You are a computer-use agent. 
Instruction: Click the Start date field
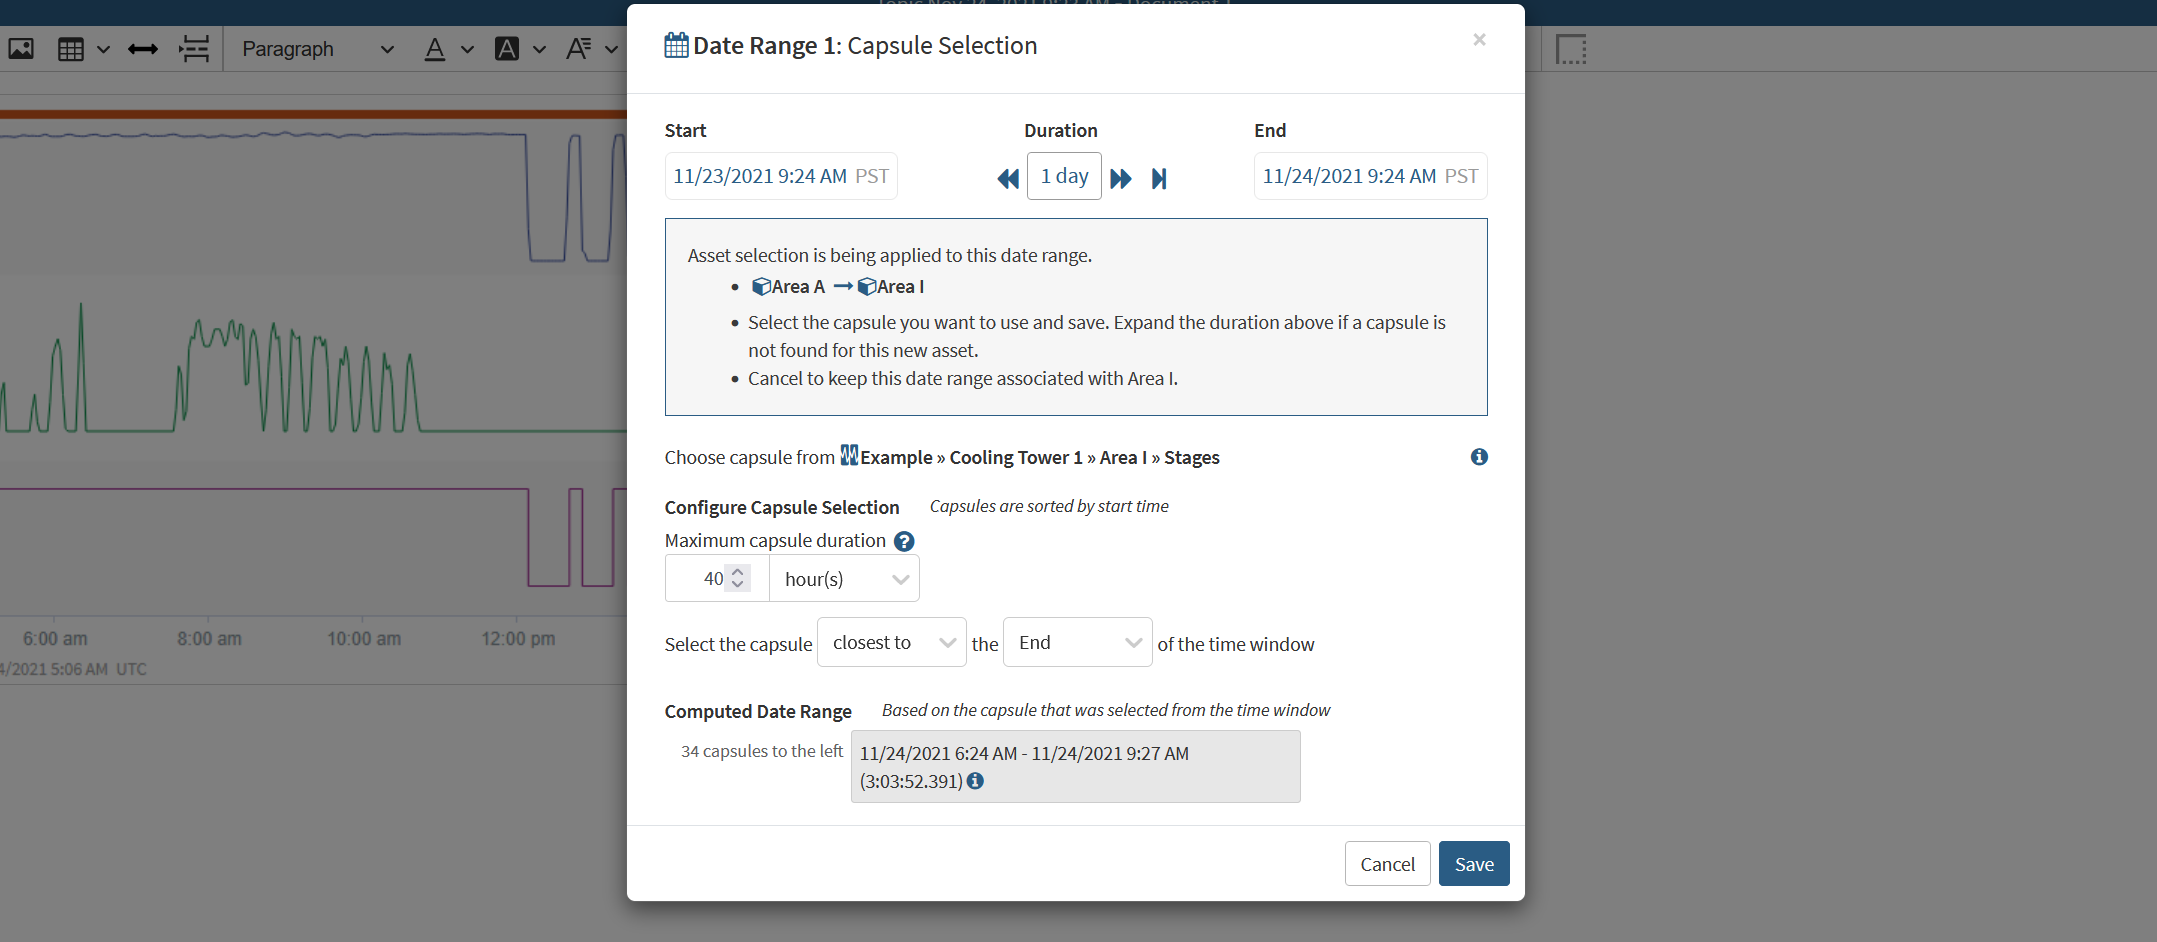(780, 176)
